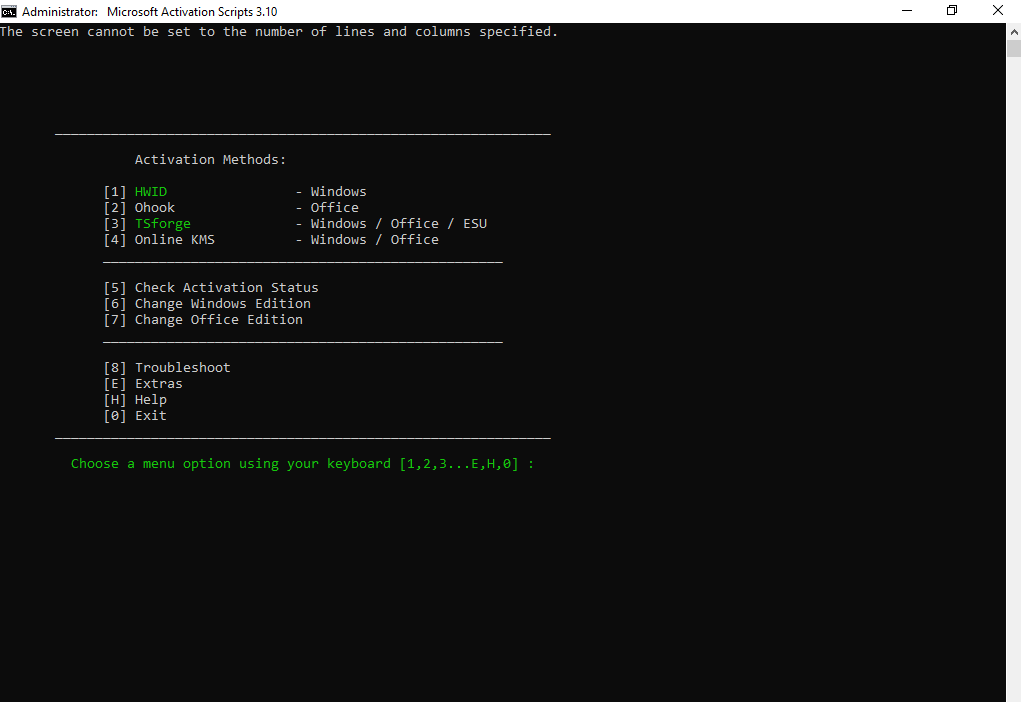Click the screen size error message
The width and height of the screenshot is (1021, 702).
[x=279, y=31]
